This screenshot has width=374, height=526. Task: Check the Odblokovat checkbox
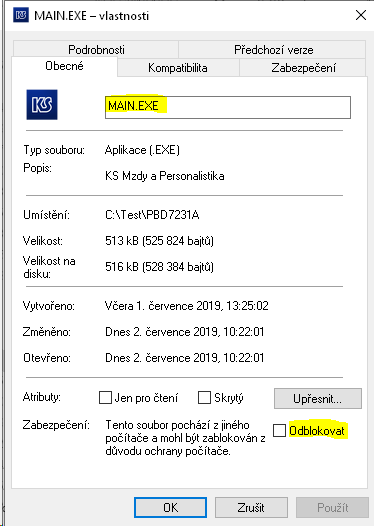(x=279, y=430)
